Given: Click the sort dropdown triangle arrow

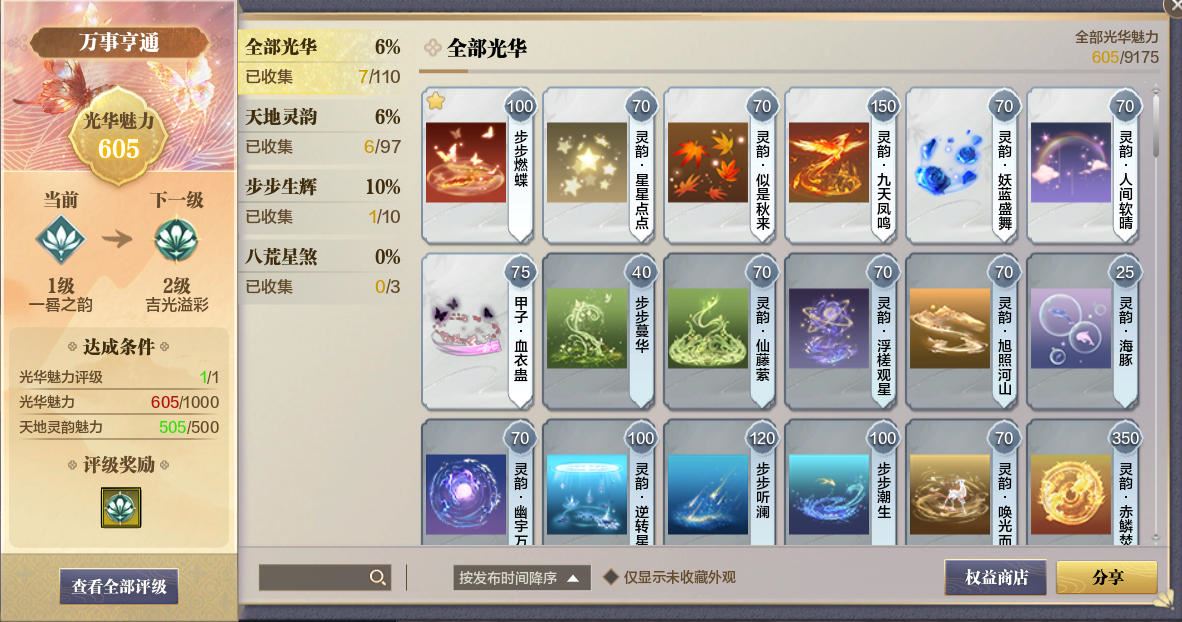Looking at the screenshot, I should tap(574, 578).
